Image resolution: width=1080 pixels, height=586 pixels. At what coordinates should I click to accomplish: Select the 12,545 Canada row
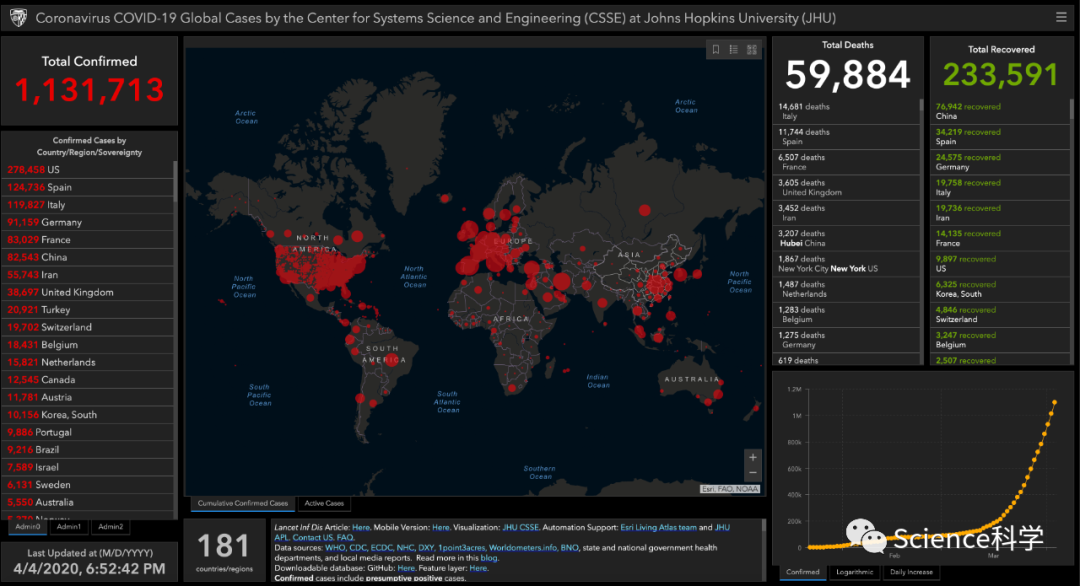tap(87, 379)
